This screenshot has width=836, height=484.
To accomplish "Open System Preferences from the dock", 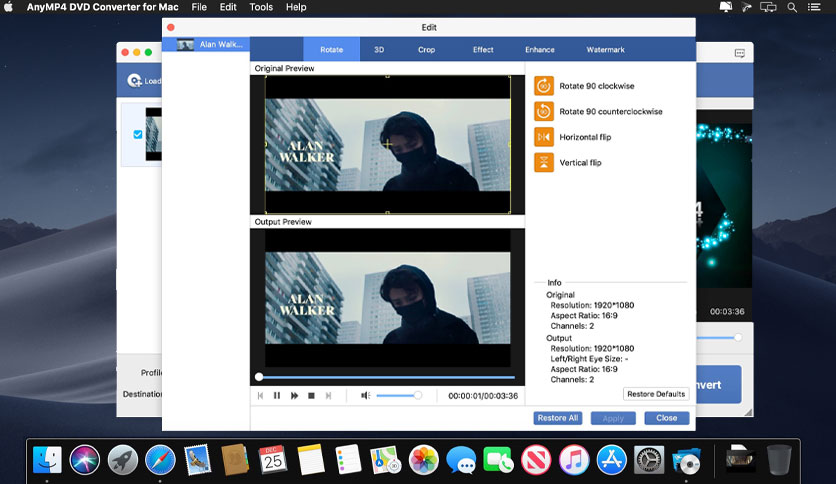I will (x=649, y=459).
